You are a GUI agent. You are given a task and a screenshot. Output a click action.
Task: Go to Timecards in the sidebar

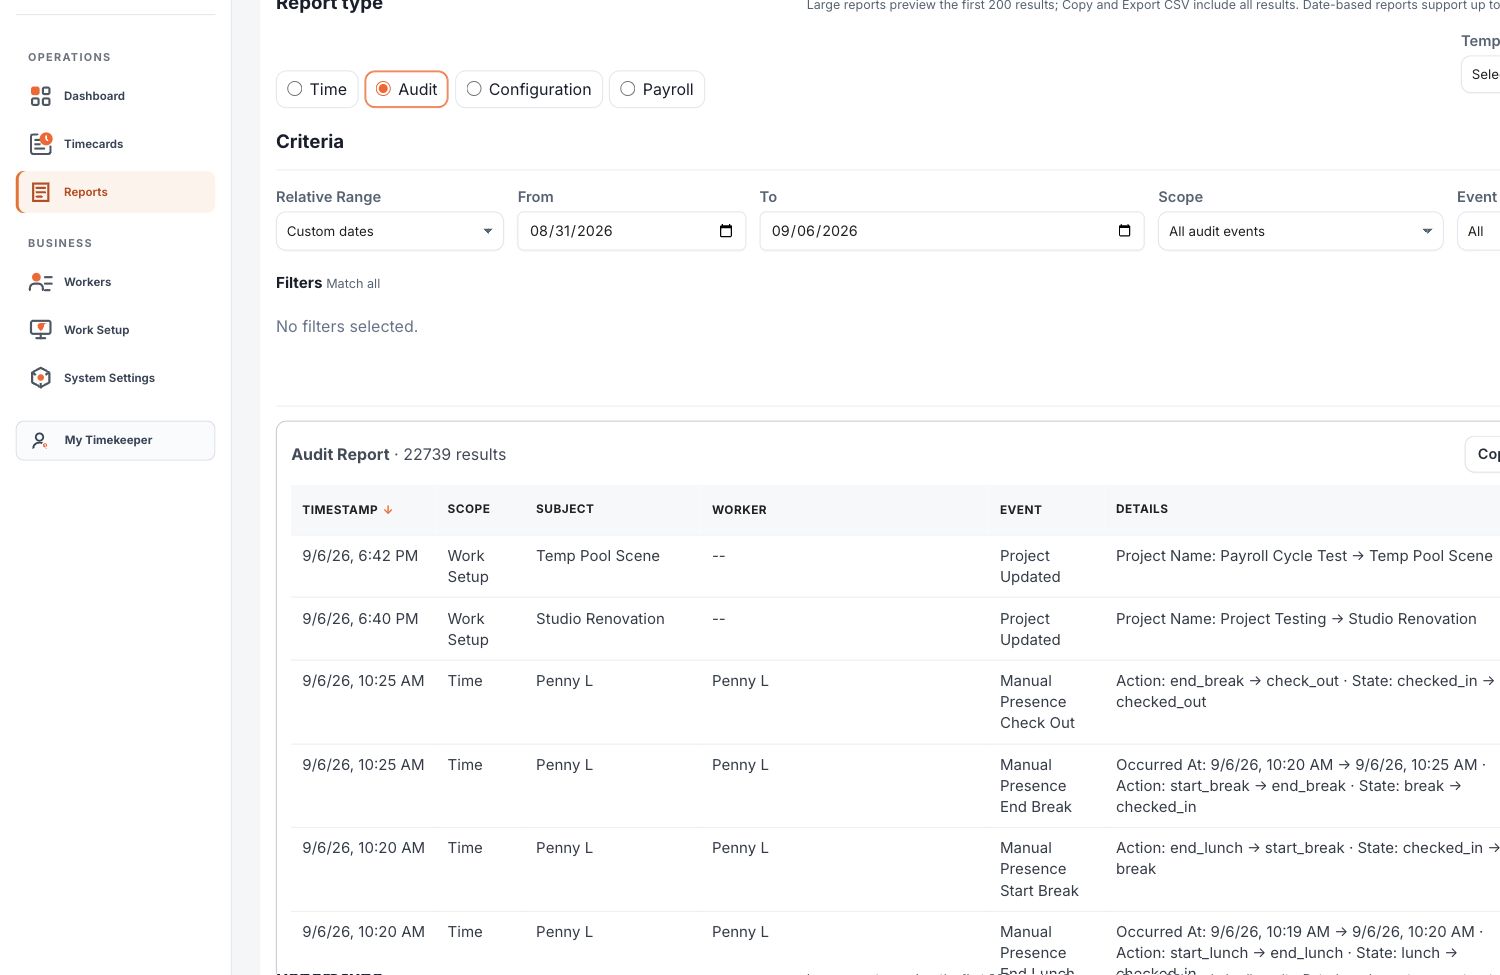[x=116, y=144]
